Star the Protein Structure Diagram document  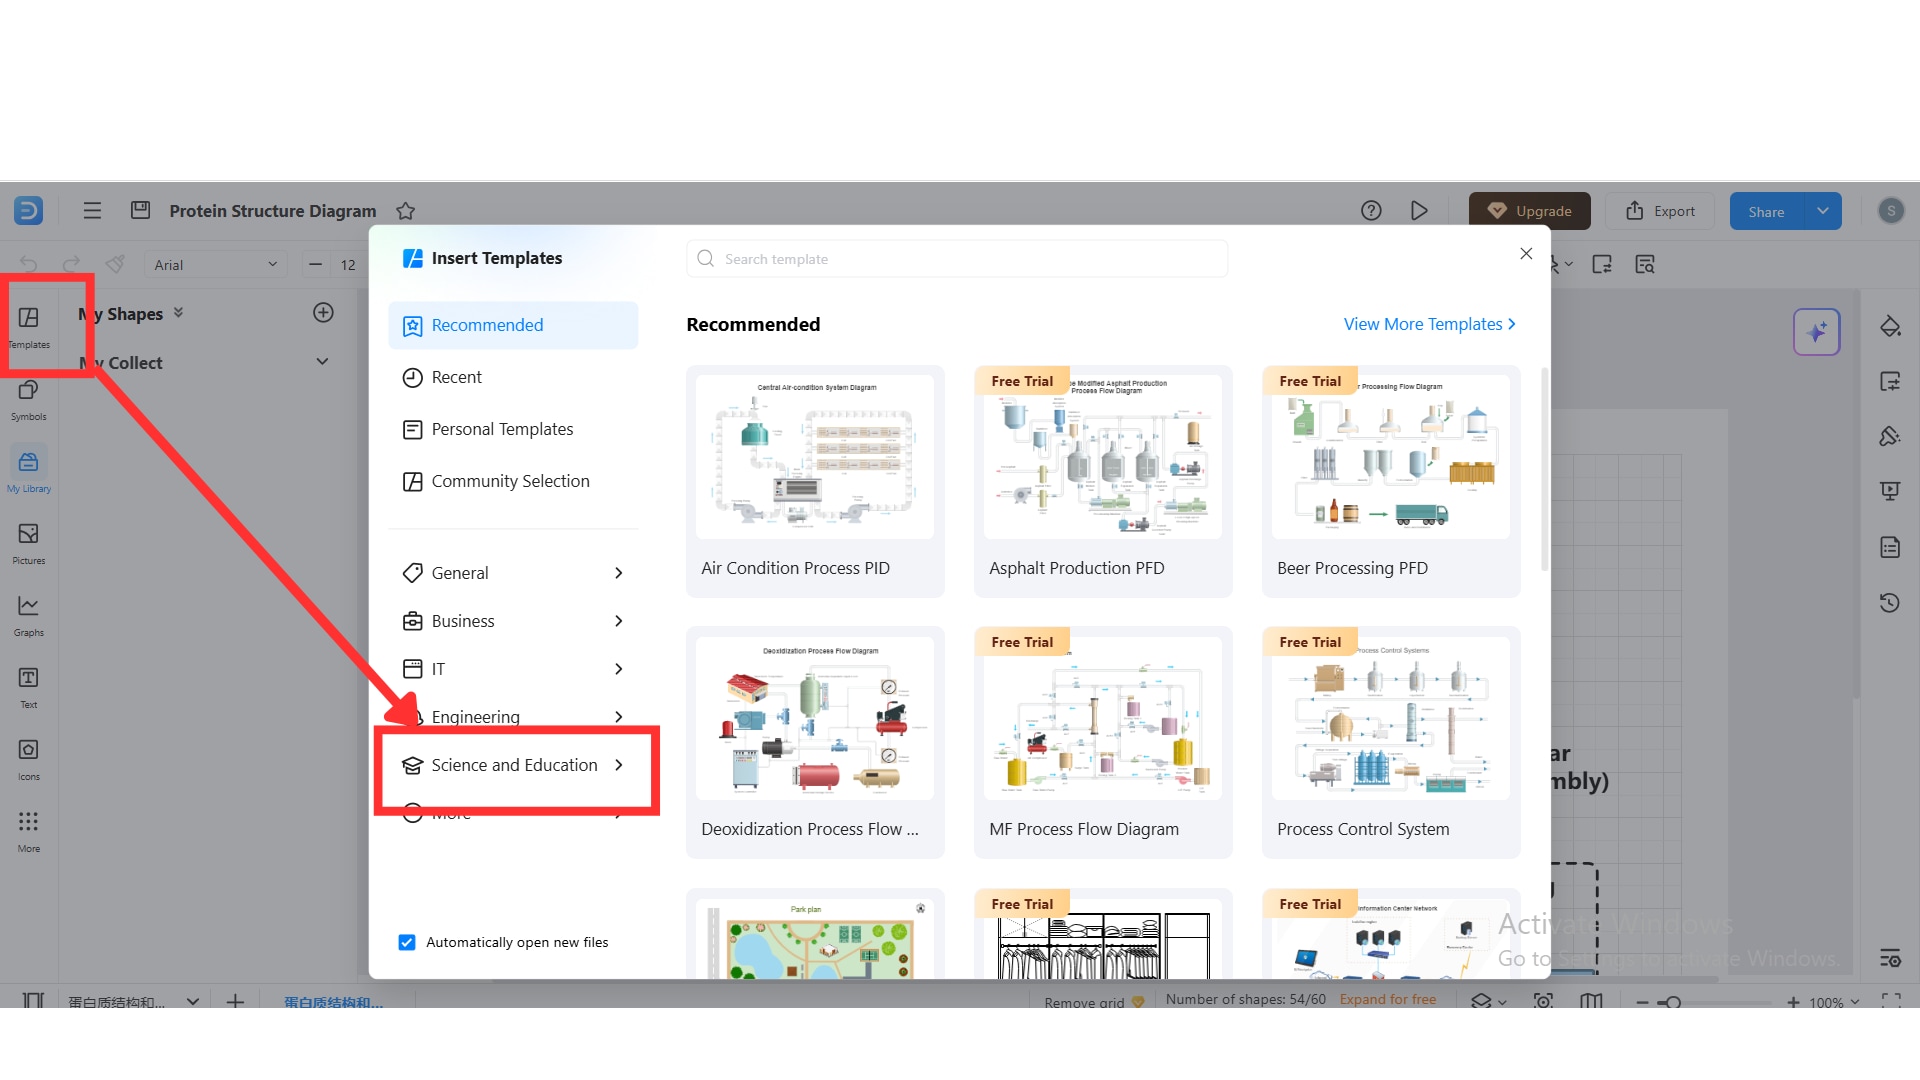[x=405, y=211]
